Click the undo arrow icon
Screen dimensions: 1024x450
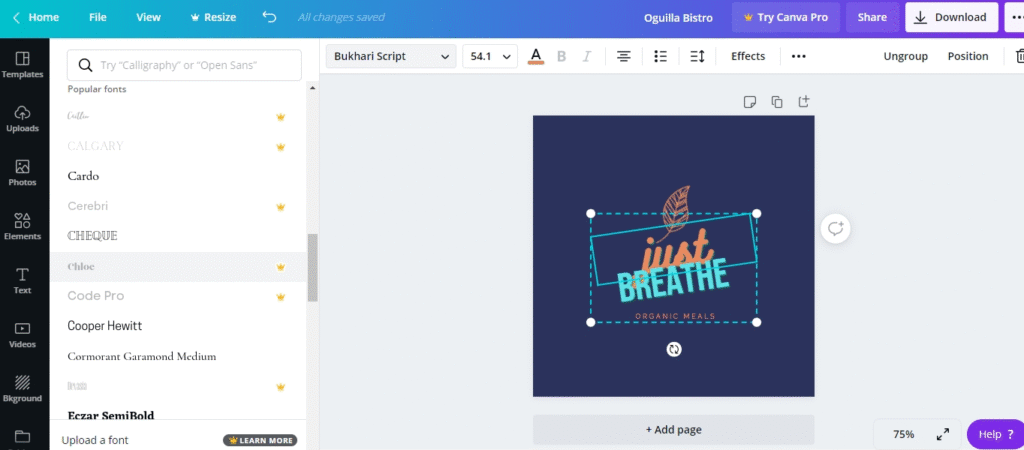[269, 17]
